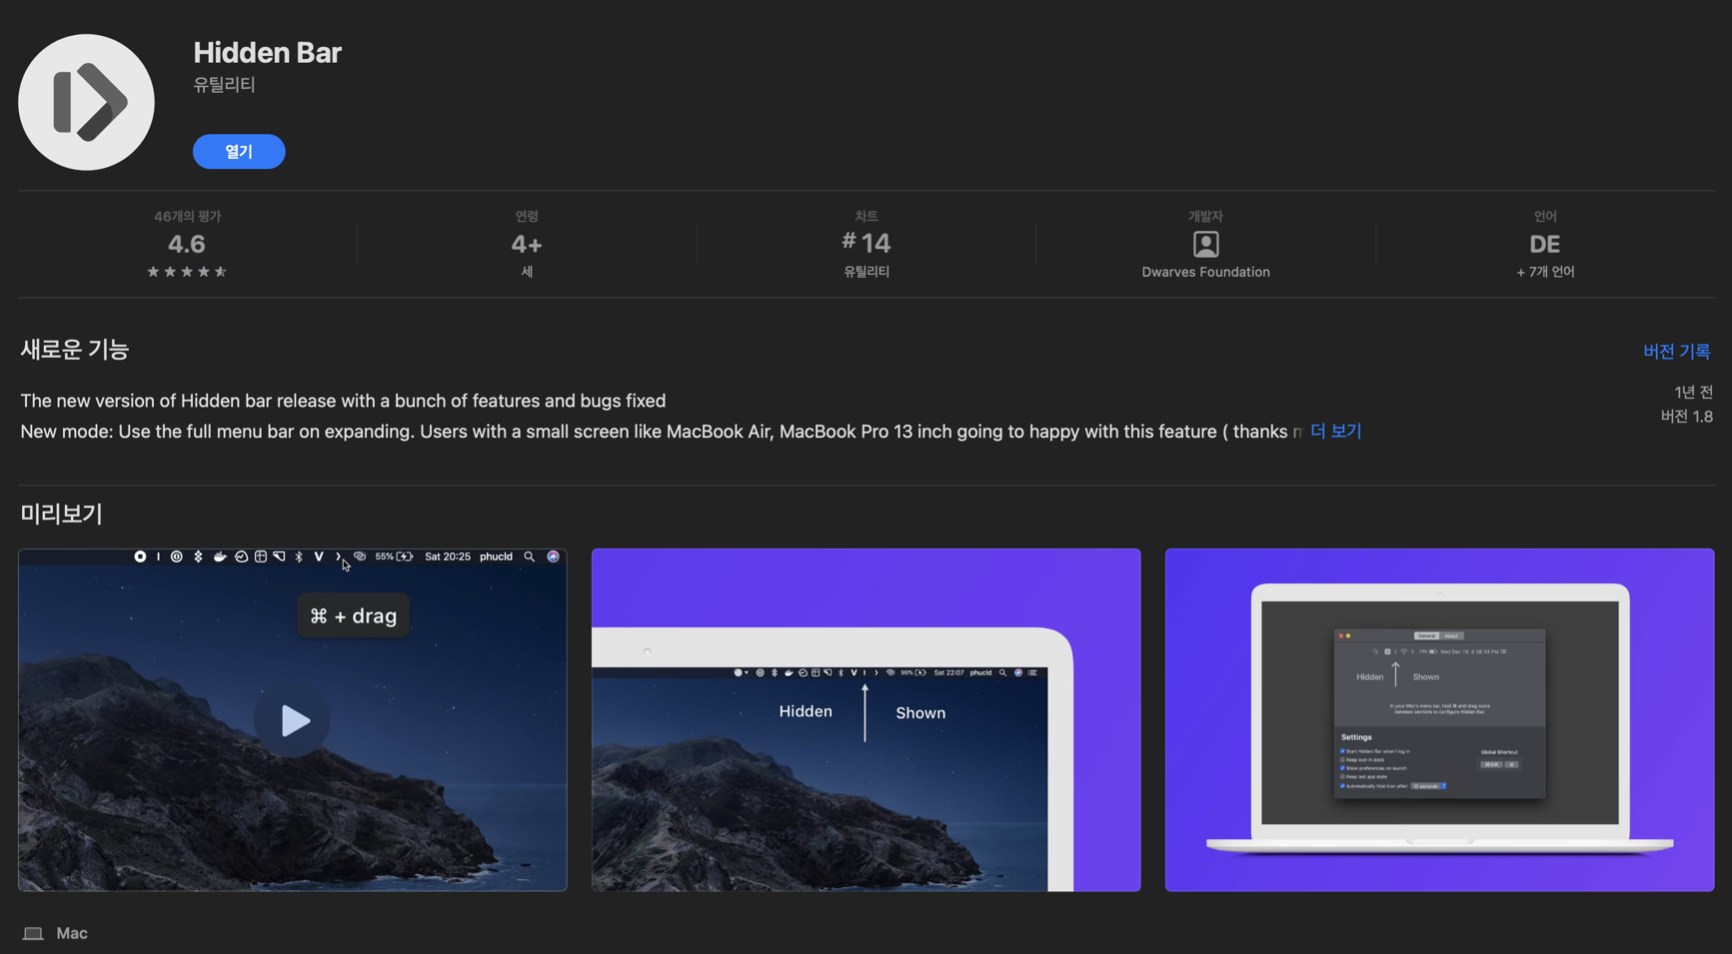The width and height of the screenshot is (1732, 954).
Task: Click the Hidden Bar app icon
Action: [86, 102]
